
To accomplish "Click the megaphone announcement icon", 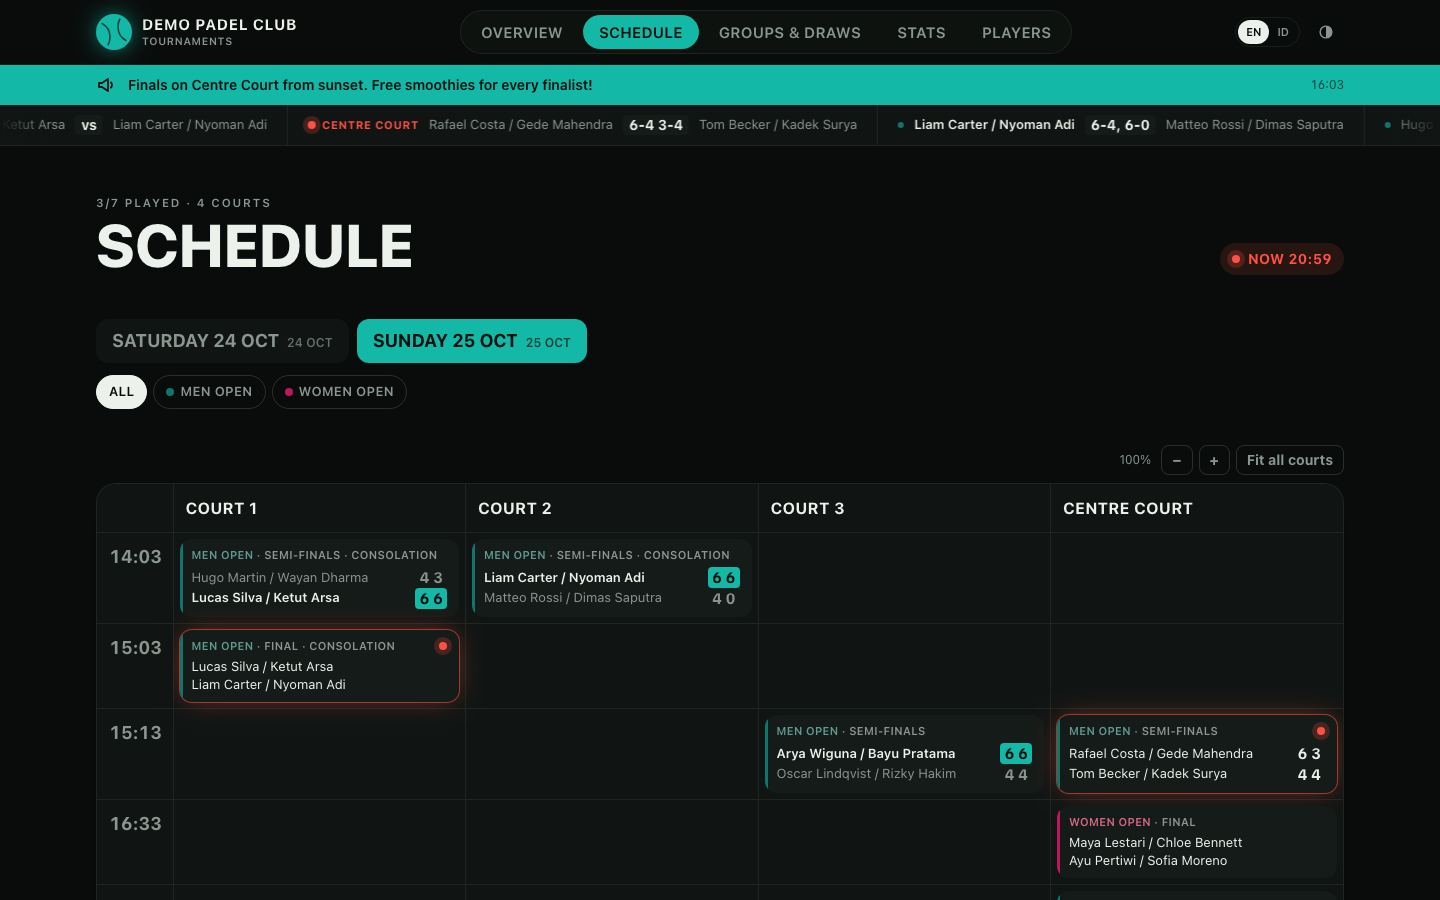I will pyautogui.click(x=105, y=85).
